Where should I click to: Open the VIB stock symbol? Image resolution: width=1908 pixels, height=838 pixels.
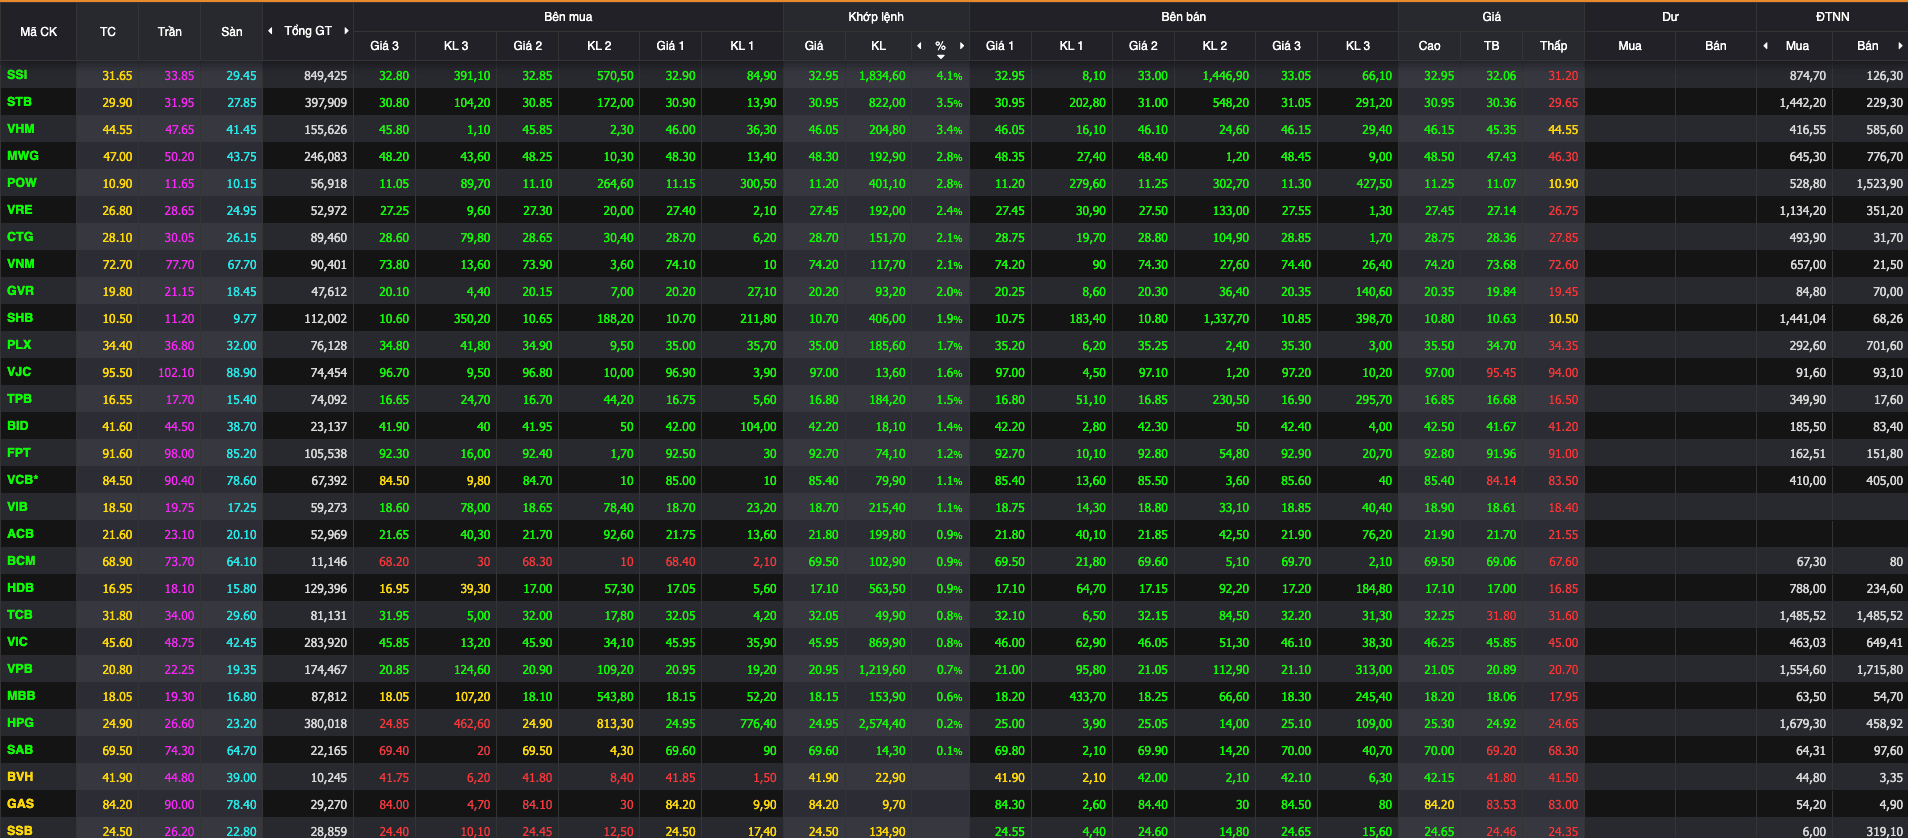coord(17,507)
